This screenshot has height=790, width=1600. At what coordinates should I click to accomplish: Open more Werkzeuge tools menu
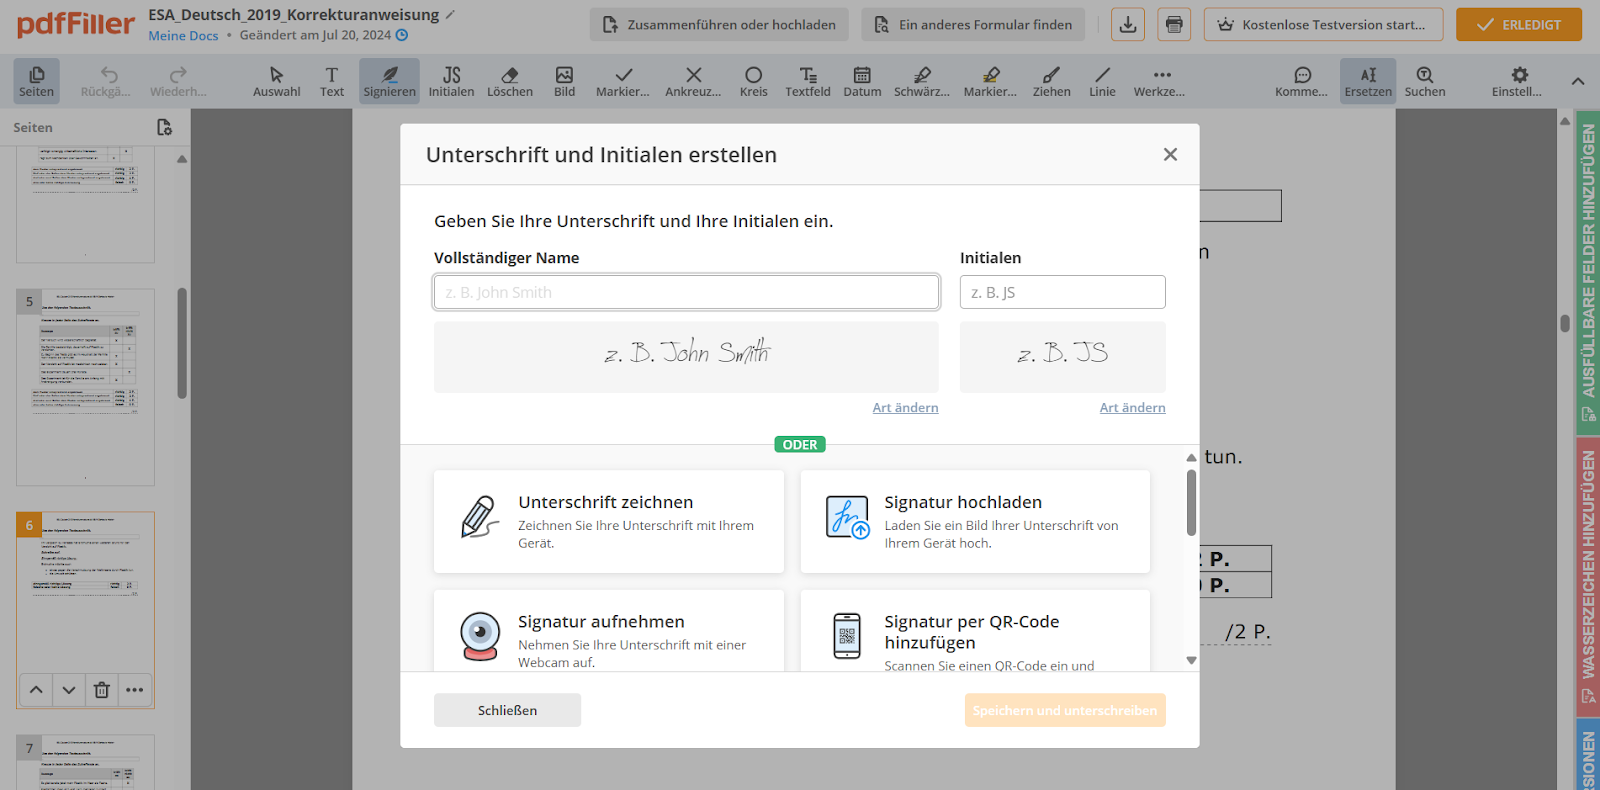pyautogui.click(x=1160, y=82)
